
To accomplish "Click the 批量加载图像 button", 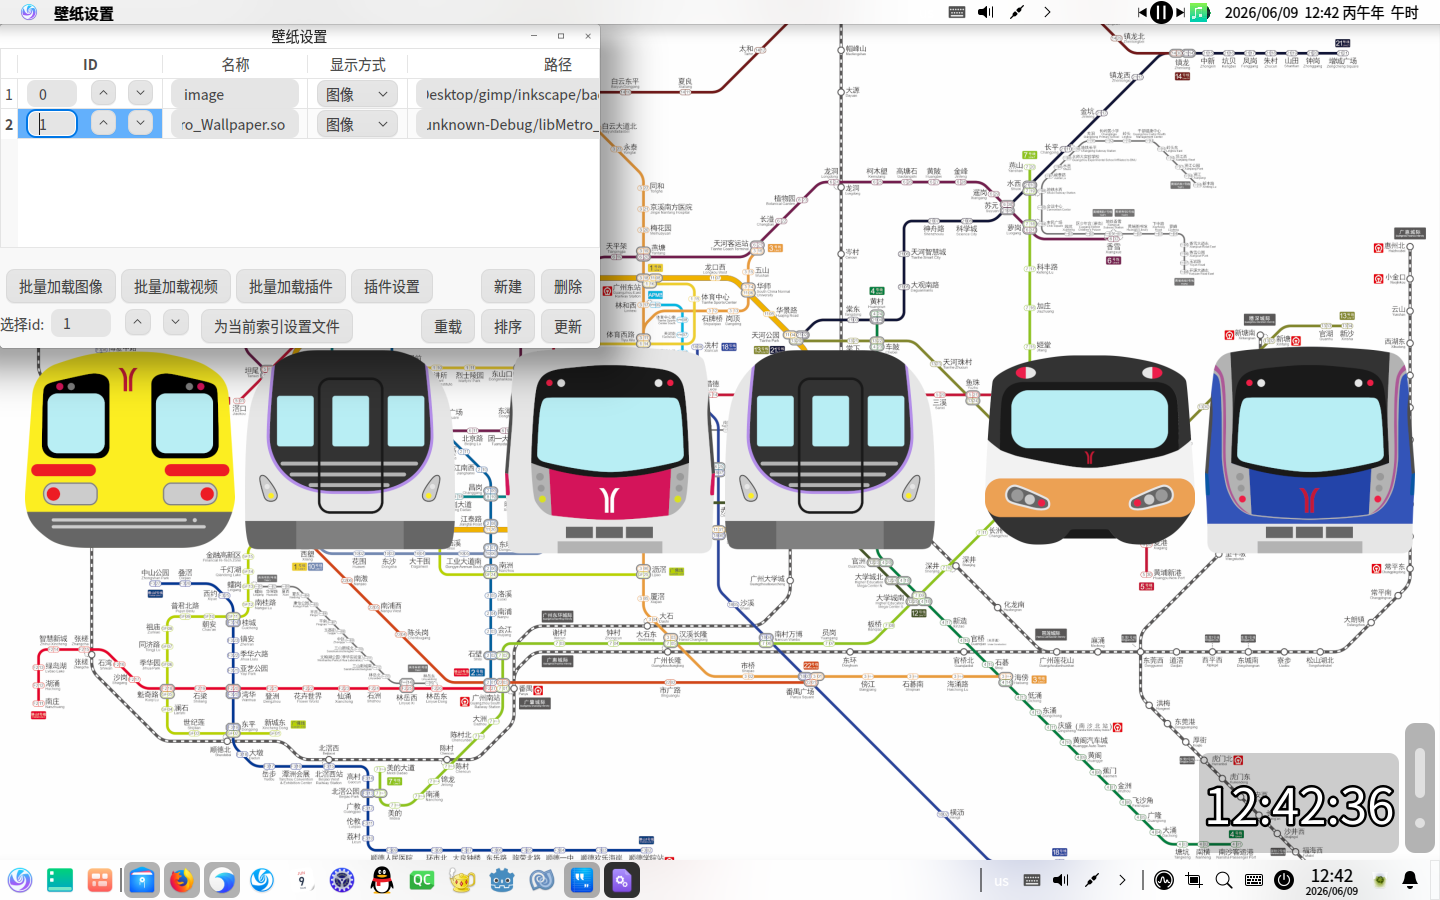I will (61, 287).
